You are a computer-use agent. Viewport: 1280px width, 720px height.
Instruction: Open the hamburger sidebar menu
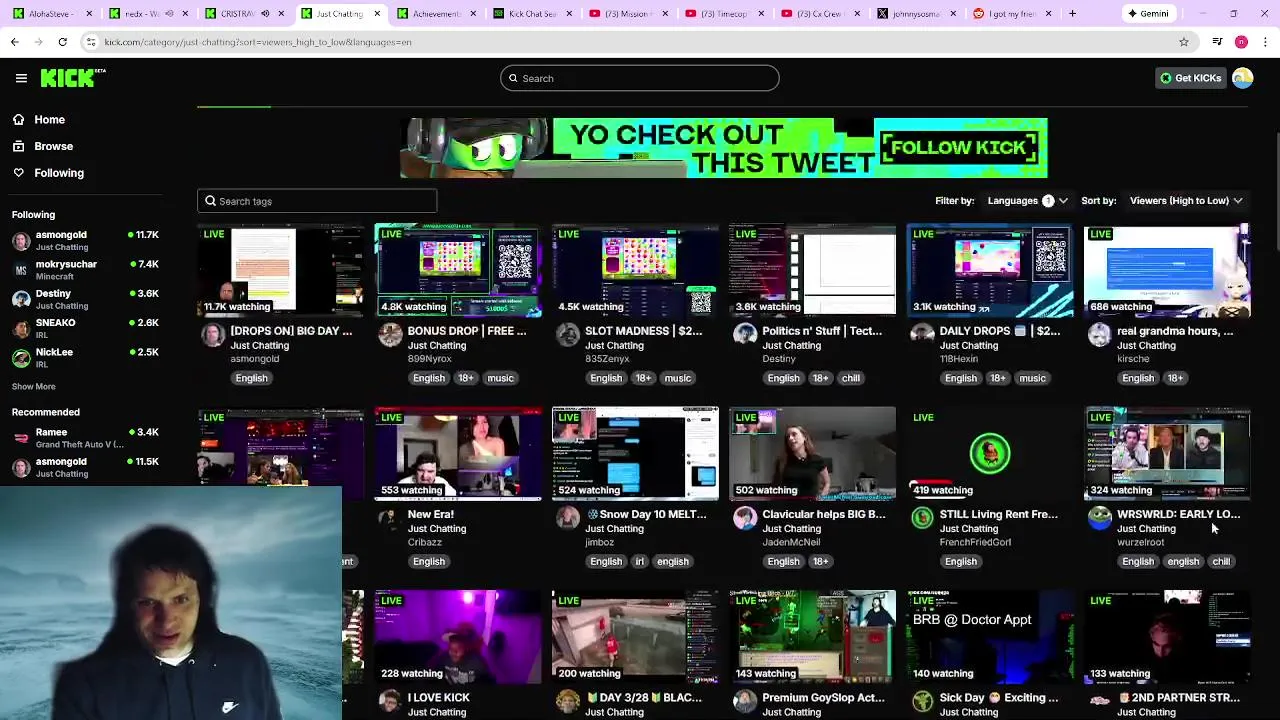(x=21, y=78)
